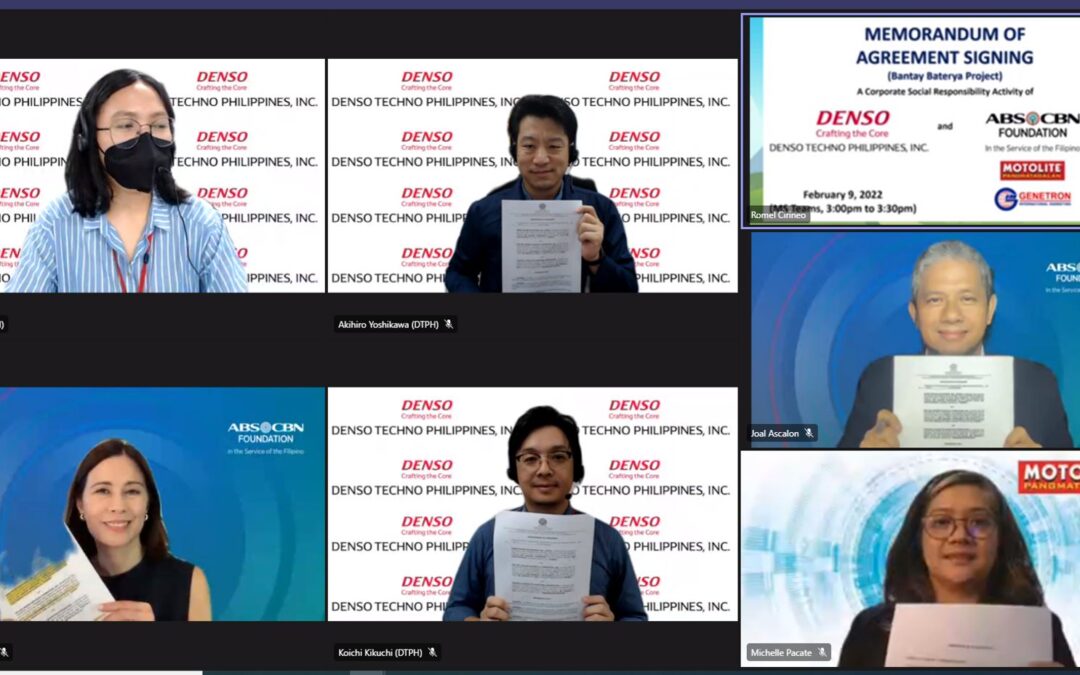Click the Michelle Pacate name bar

point(782,651)
